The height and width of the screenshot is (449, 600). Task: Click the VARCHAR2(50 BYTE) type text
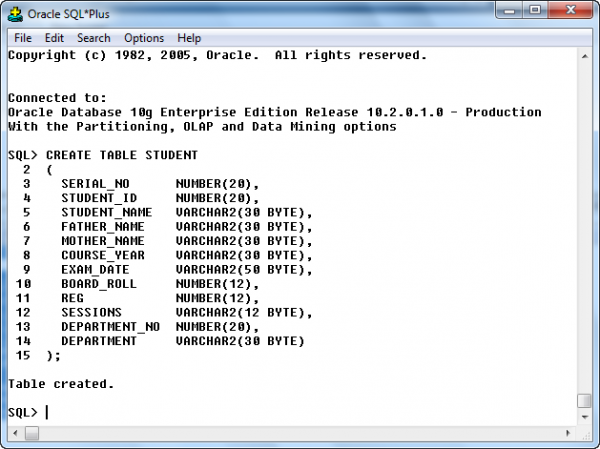240,270
